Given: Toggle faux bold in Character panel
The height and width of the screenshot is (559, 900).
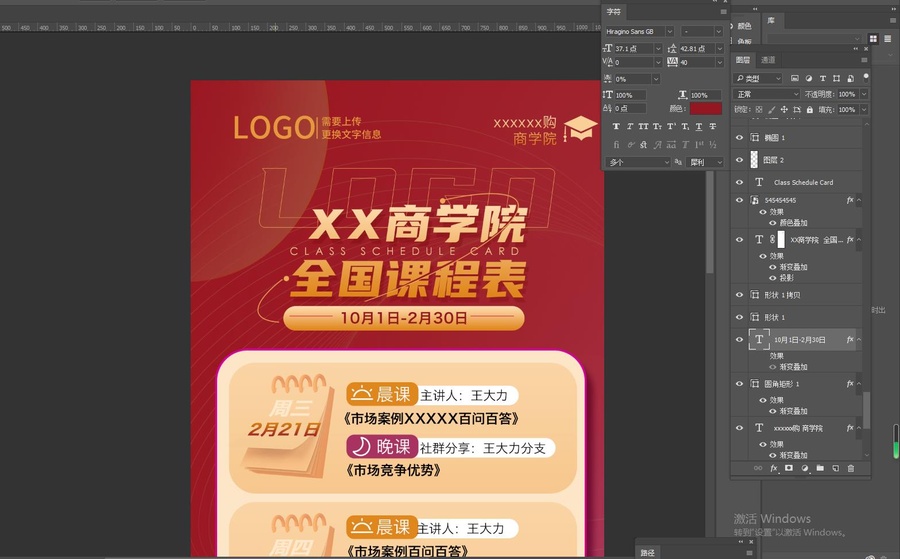Looking at the screenshot, I should coord(616,126).
